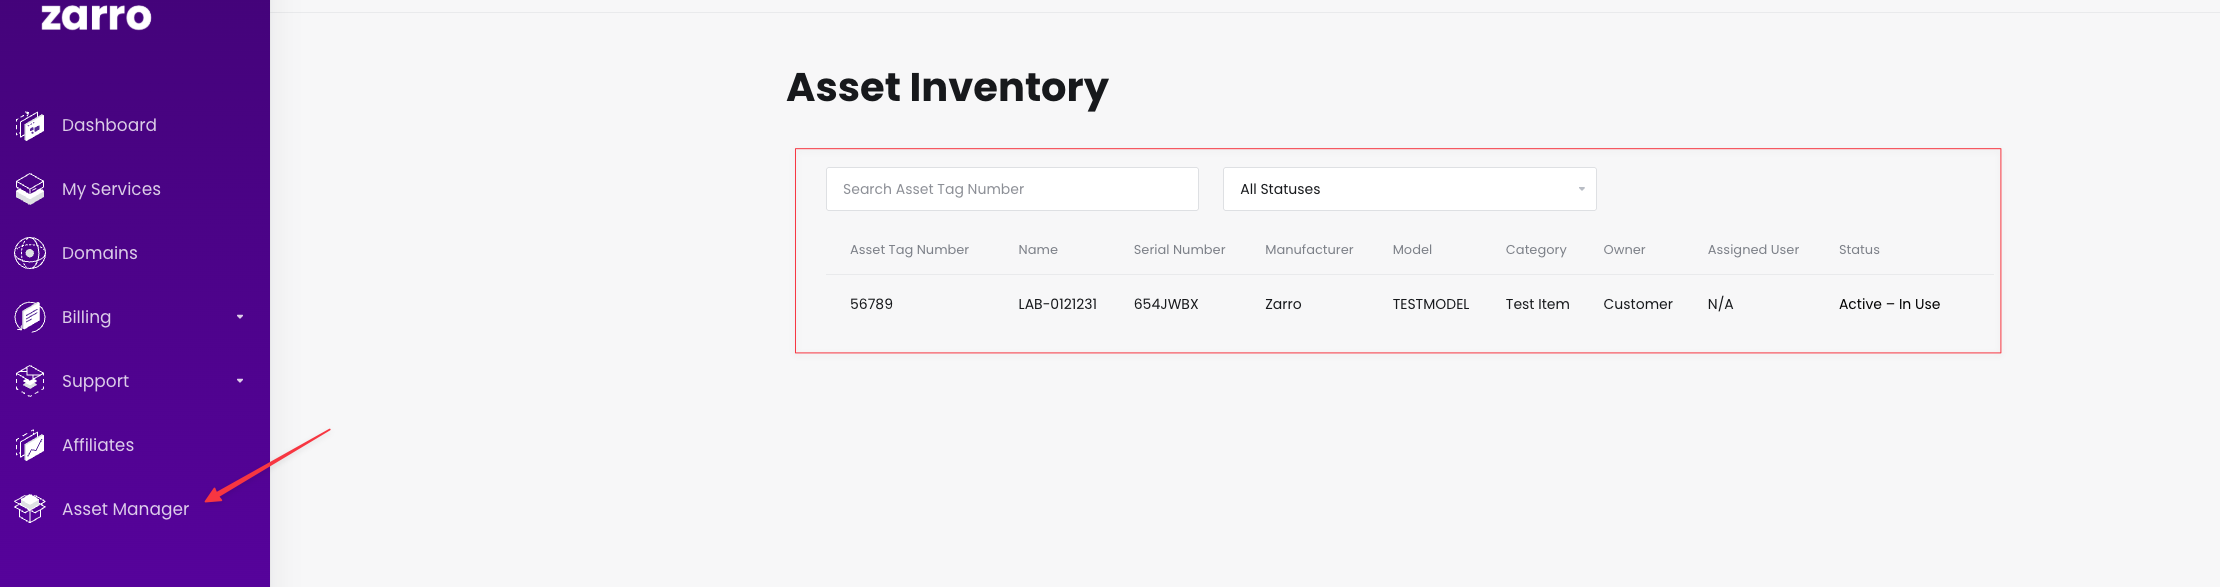Viewport: 2220px width, 587px height.
Task: Click the TESTMODEL model cell
Action: 1431,304
